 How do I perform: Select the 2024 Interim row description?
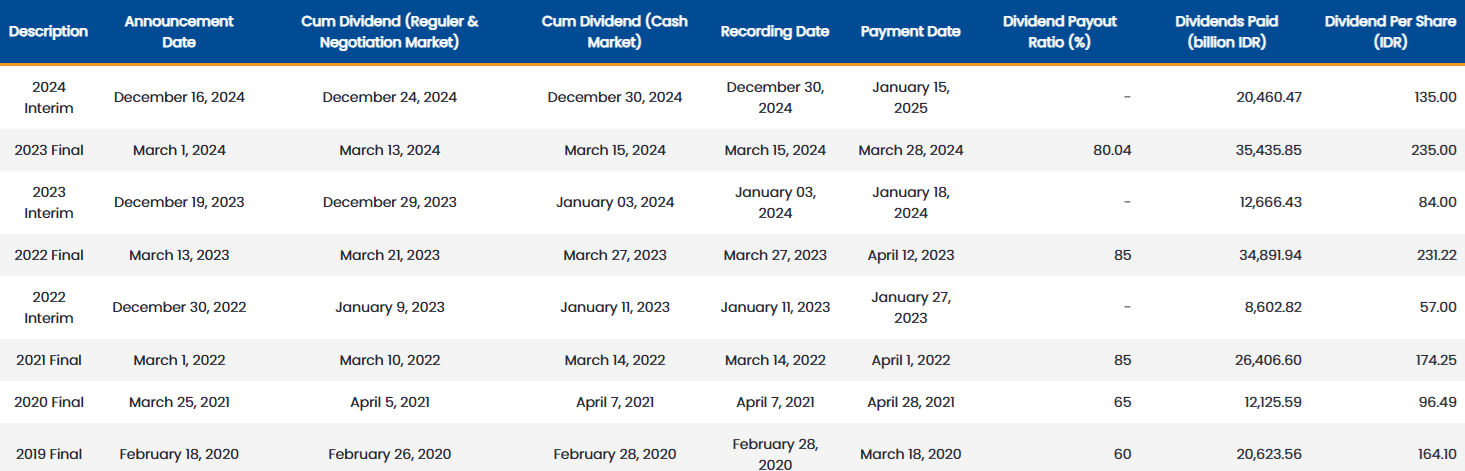coord(49,97)
